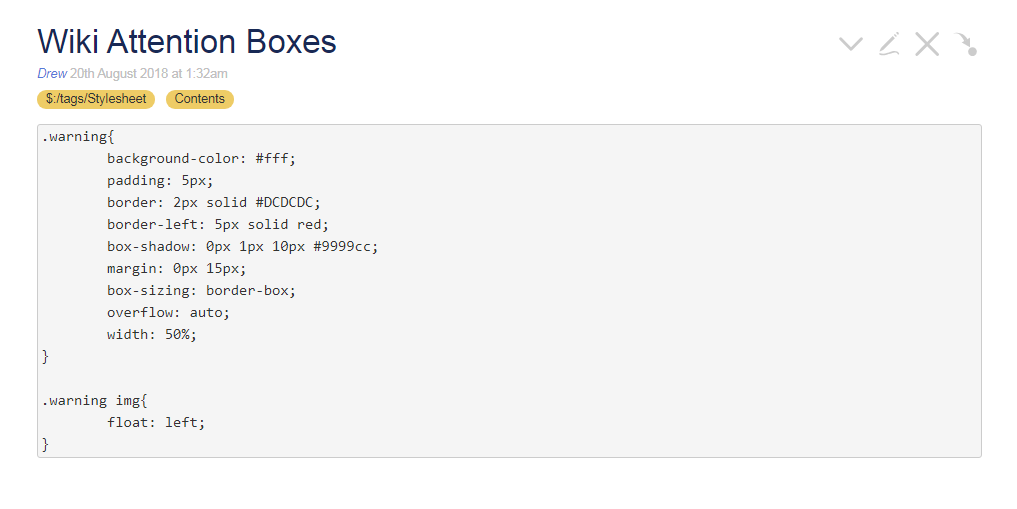Open the Contents tag pill
The height and width of the screenshot is (509, 1017).
200,99
